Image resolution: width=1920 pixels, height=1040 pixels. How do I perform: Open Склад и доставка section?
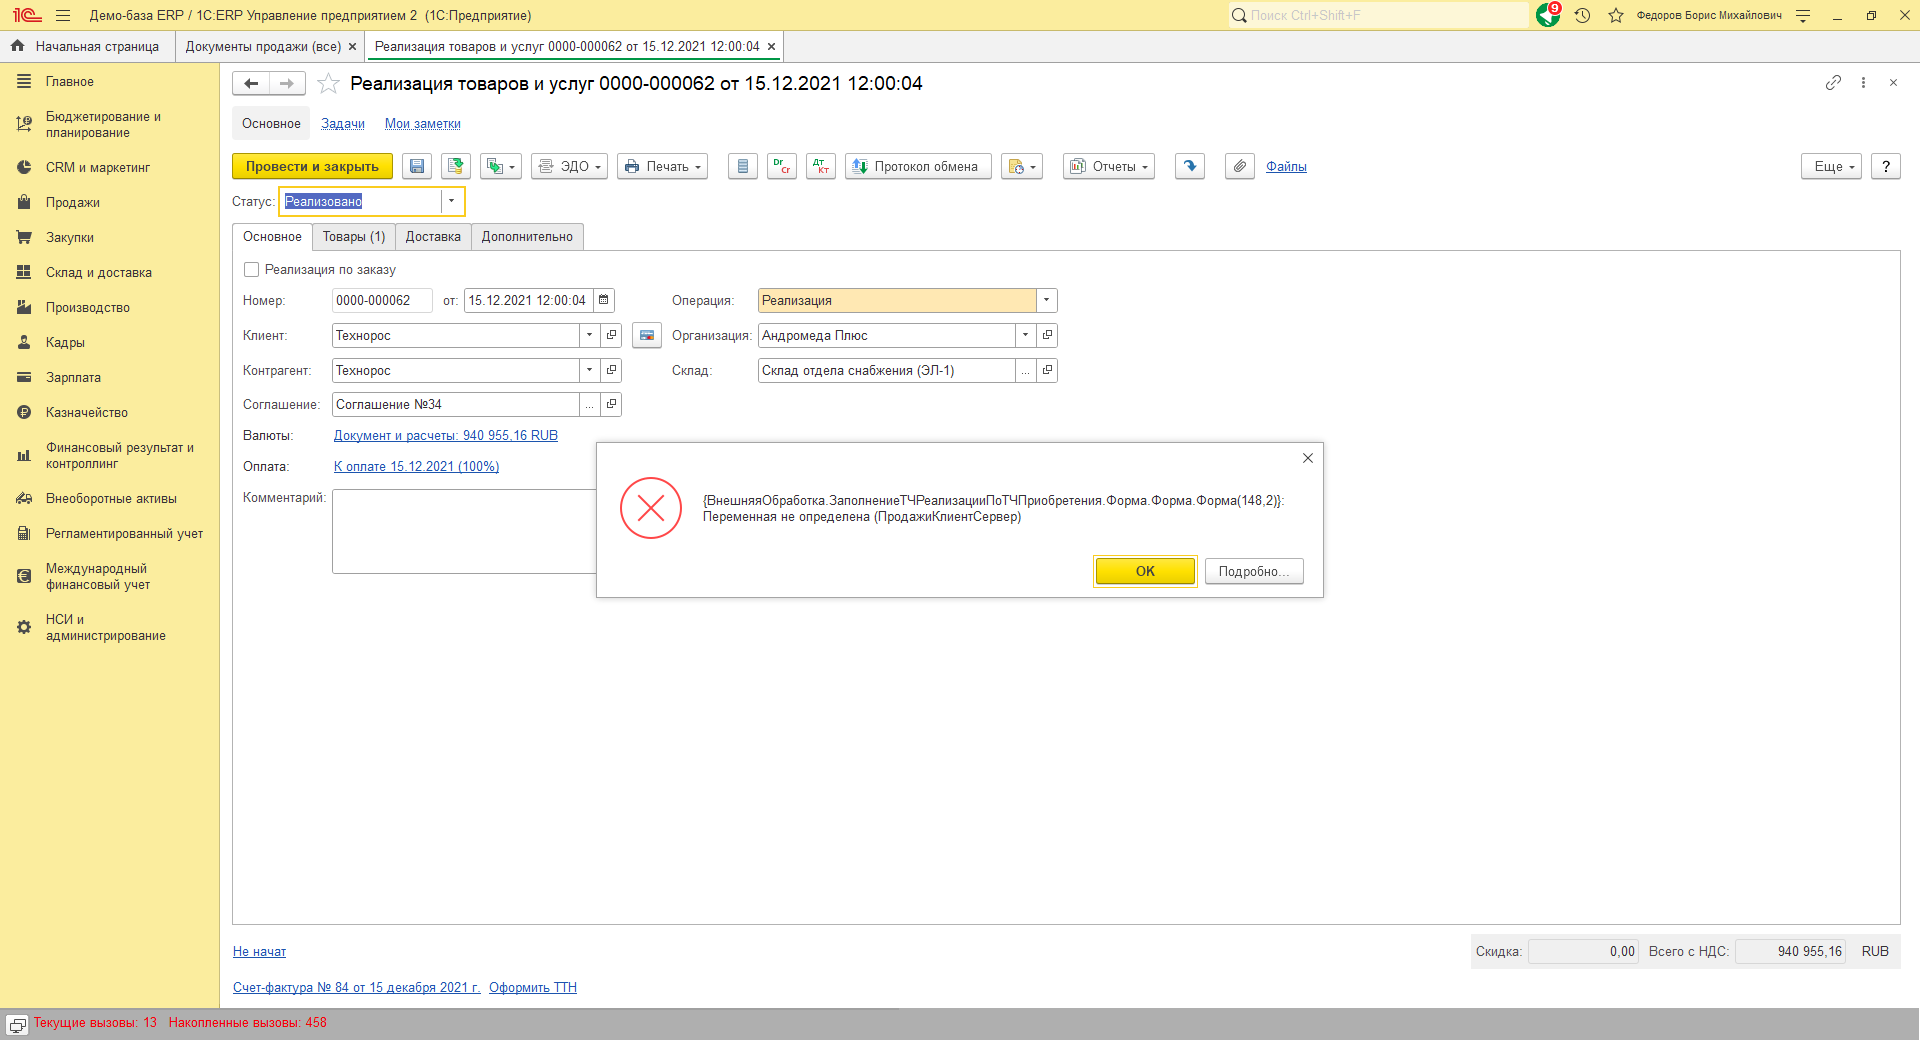[99, 272]
